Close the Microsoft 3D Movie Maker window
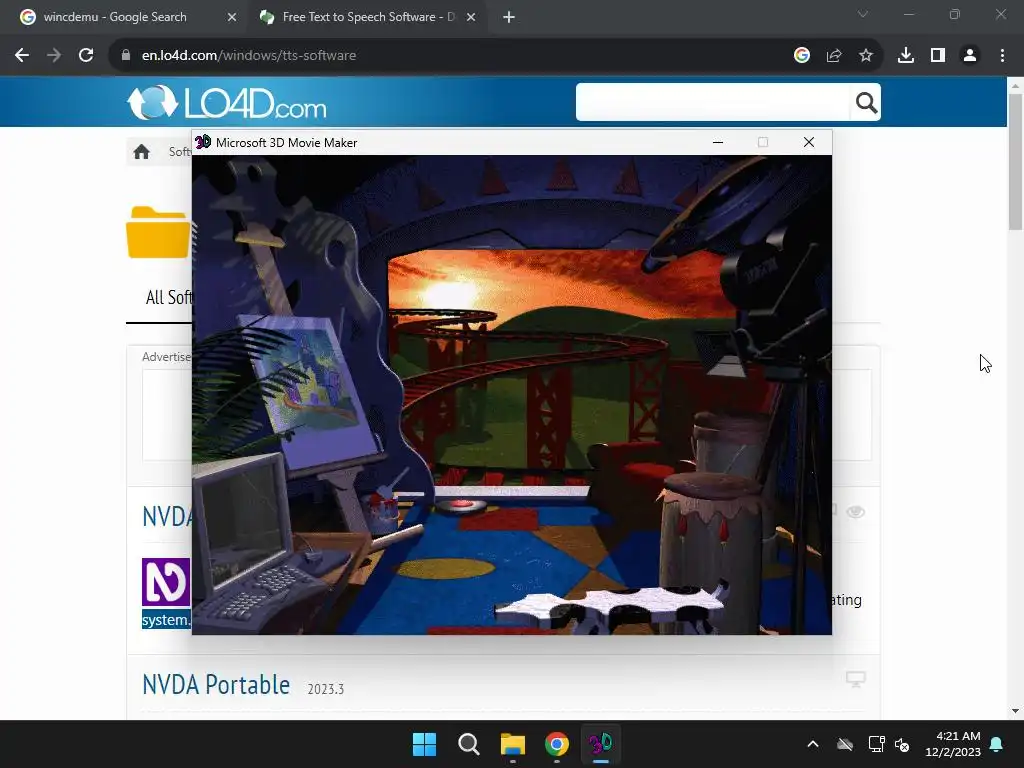This screenshot has width=1024, height=768. 808,142
